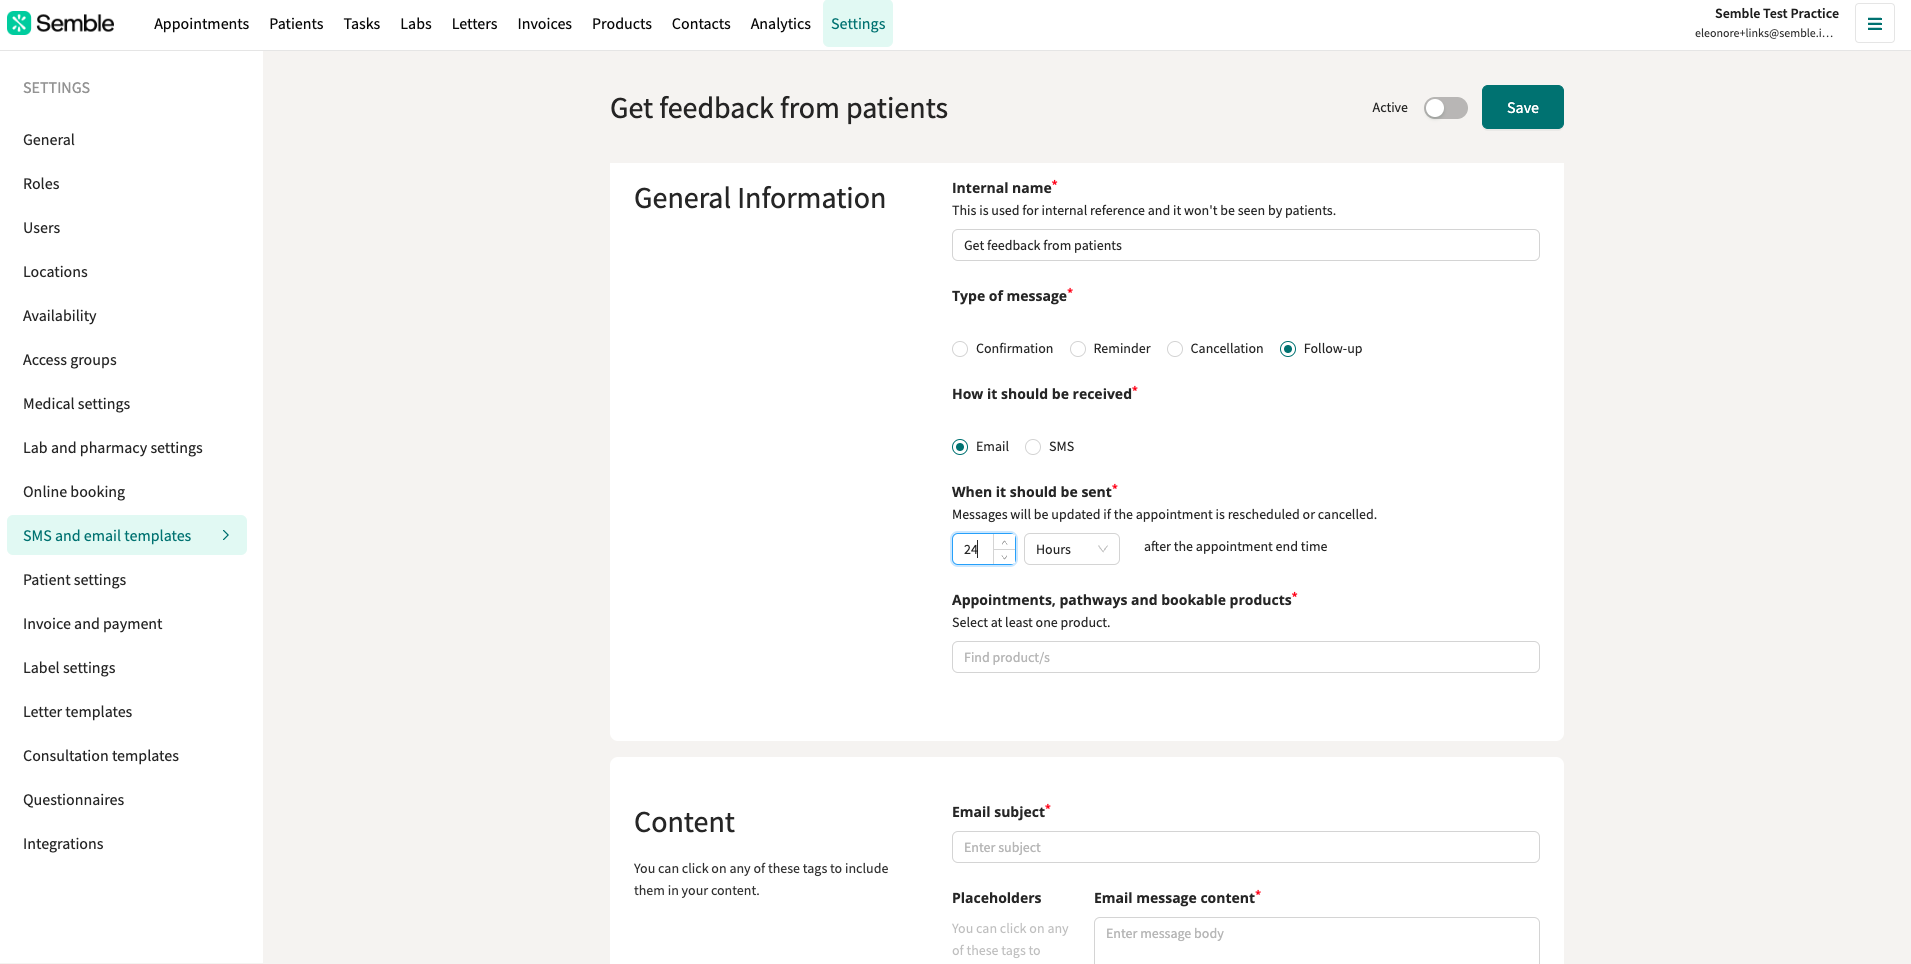1911x964 pixels.
Task: Open the Appointments menu
Action: pos(201,24)
